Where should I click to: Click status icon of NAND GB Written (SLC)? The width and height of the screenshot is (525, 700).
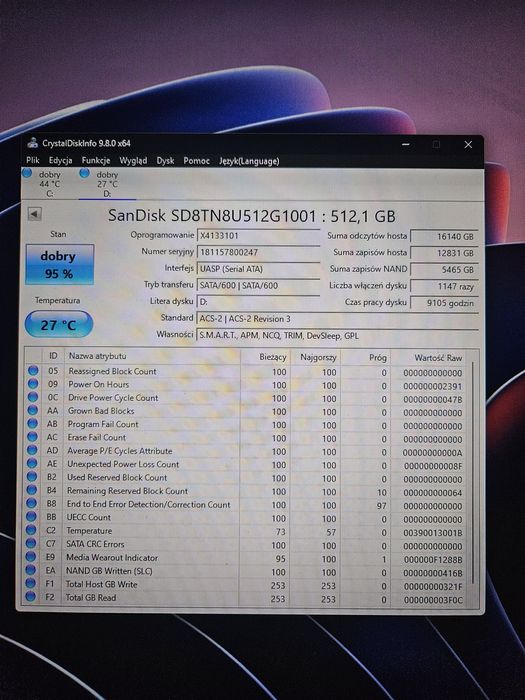(30, 570)
